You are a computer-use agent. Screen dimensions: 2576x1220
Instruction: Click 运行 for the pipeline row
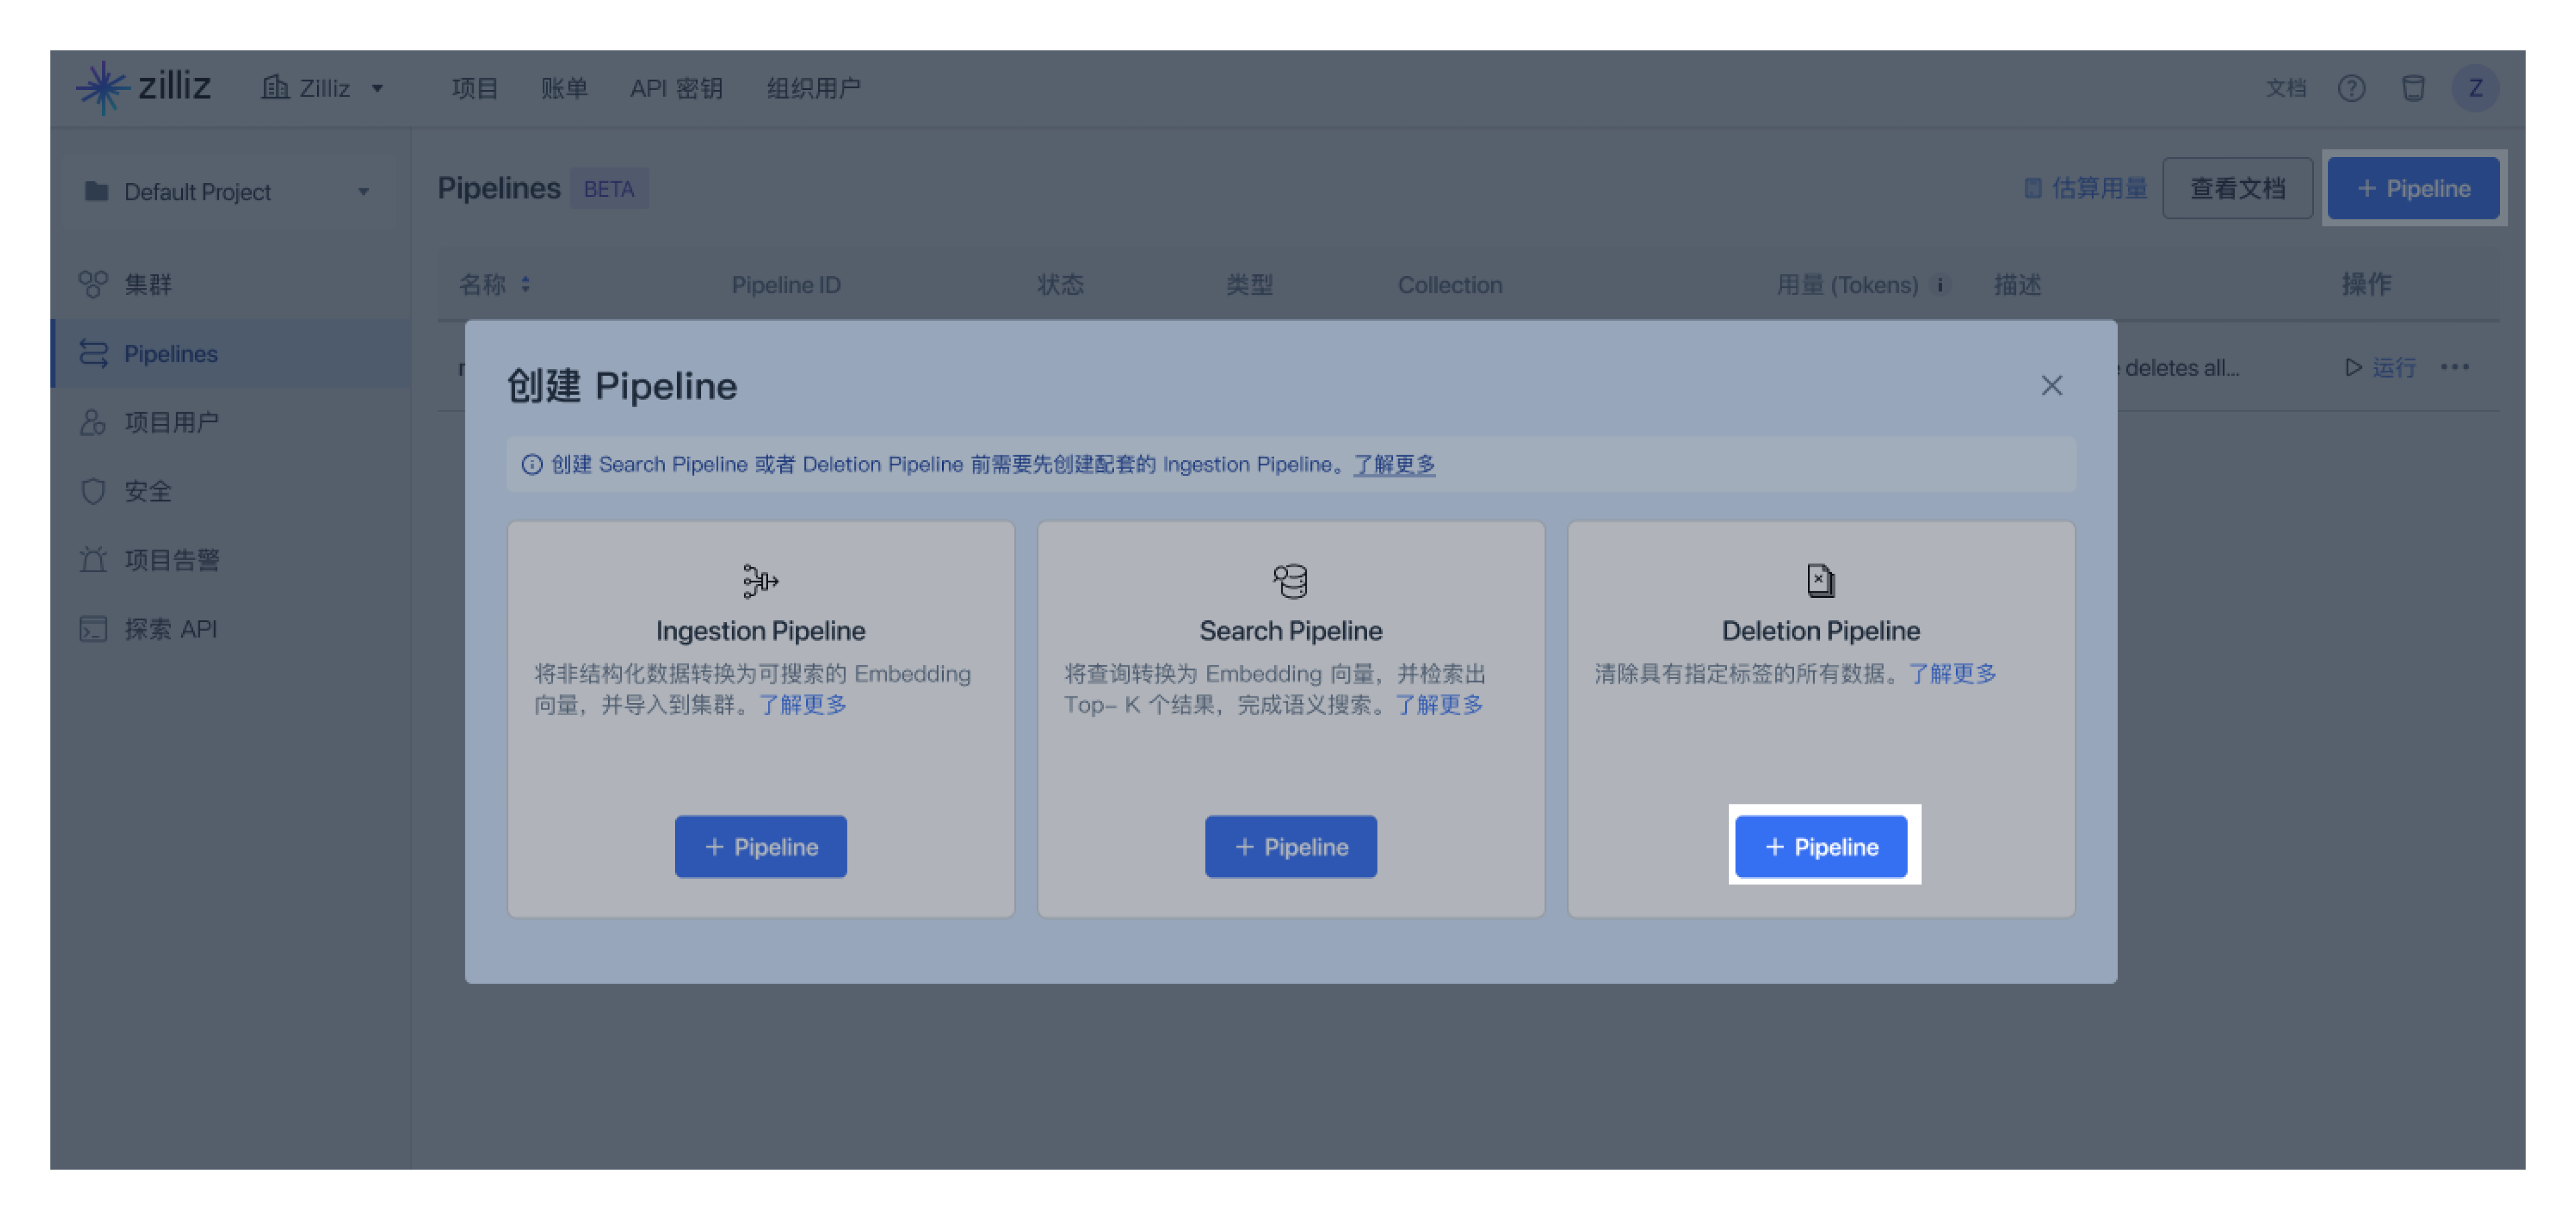pos(2380,367)
